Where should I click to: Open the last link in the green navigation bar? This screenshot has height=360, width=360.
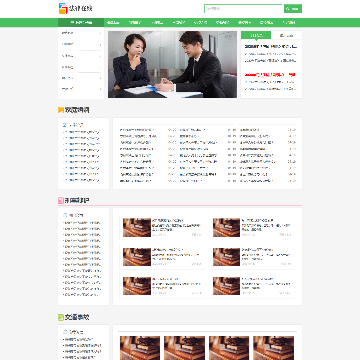point(289,23)
